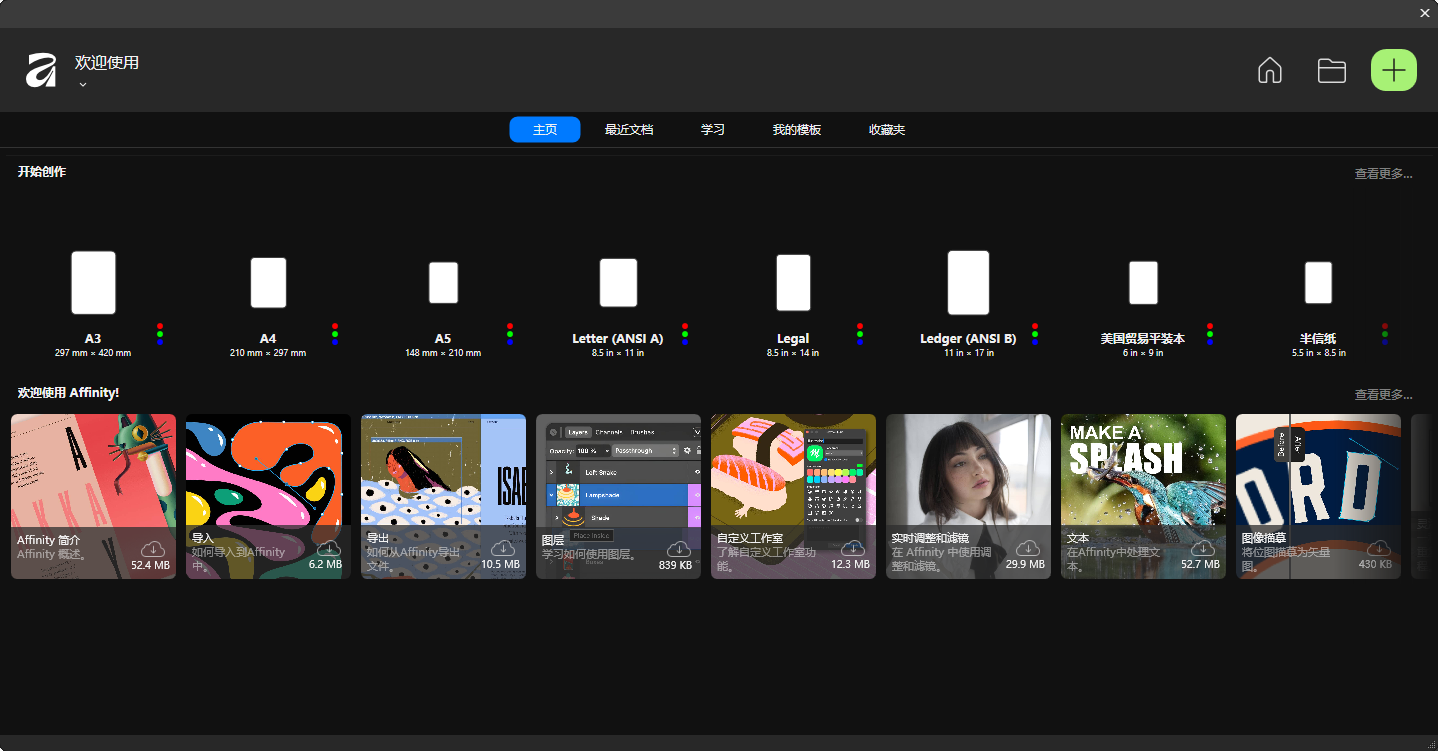Click RGB color dots beside A4
The width and height of the screenshot is (1438, 751).
(x=335, y=334)
